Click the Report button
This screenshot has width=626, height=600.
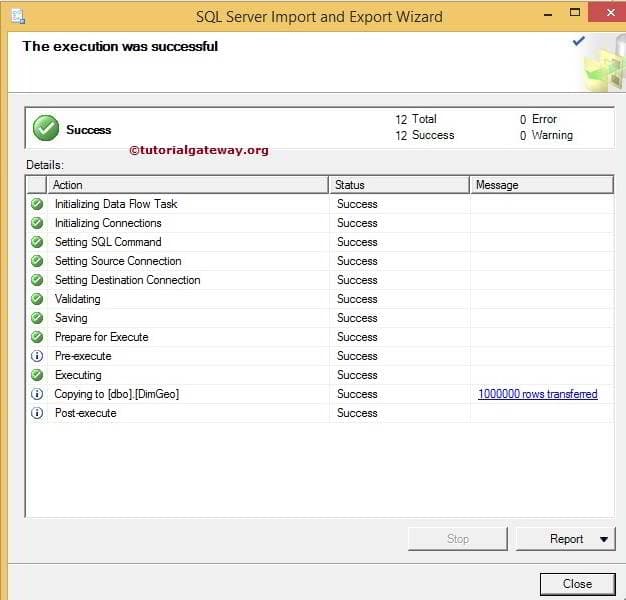[x=566, y=539]
